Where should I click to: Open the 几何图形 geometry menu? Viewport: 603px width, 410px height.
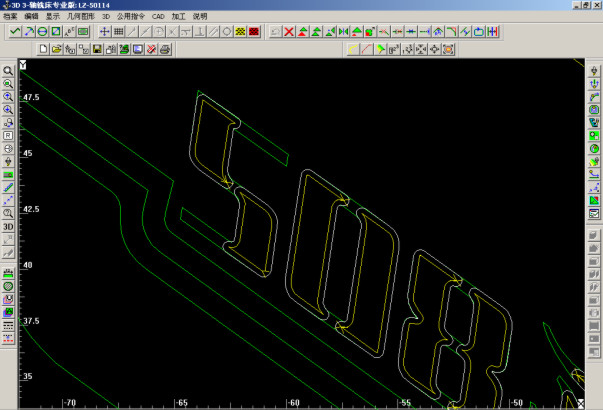80,17
